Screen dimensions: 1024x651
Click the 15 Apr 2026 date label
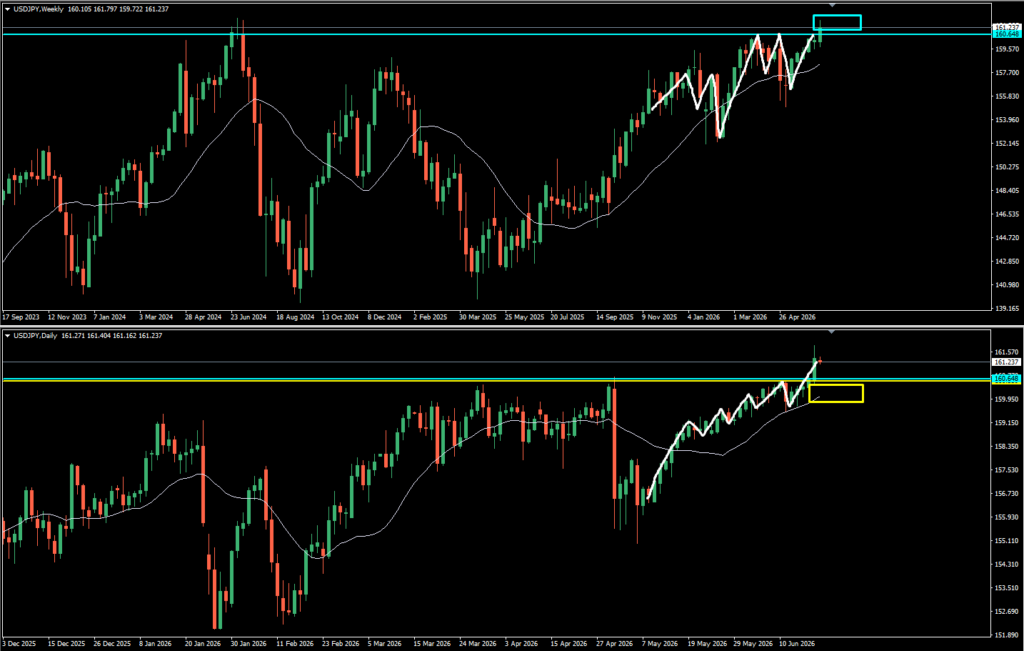pyautogui.click(x=567, y=643)
